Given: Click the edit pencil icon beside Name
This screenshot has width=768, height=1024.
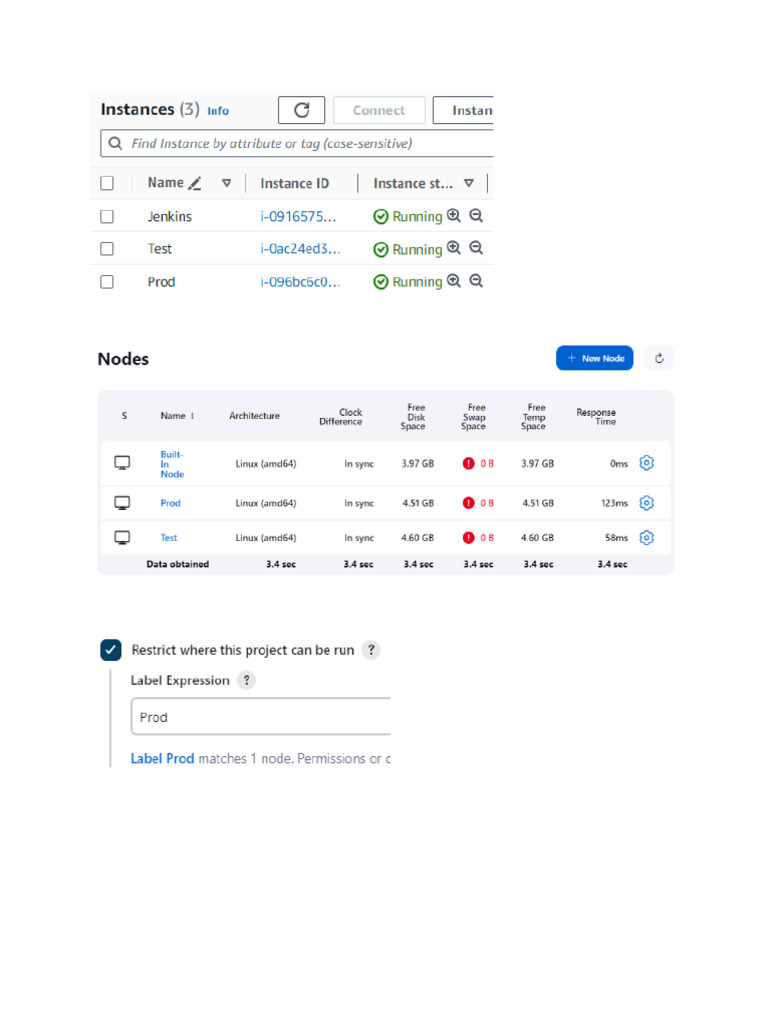Looking at the screenshot, I should tap(195, 184).
